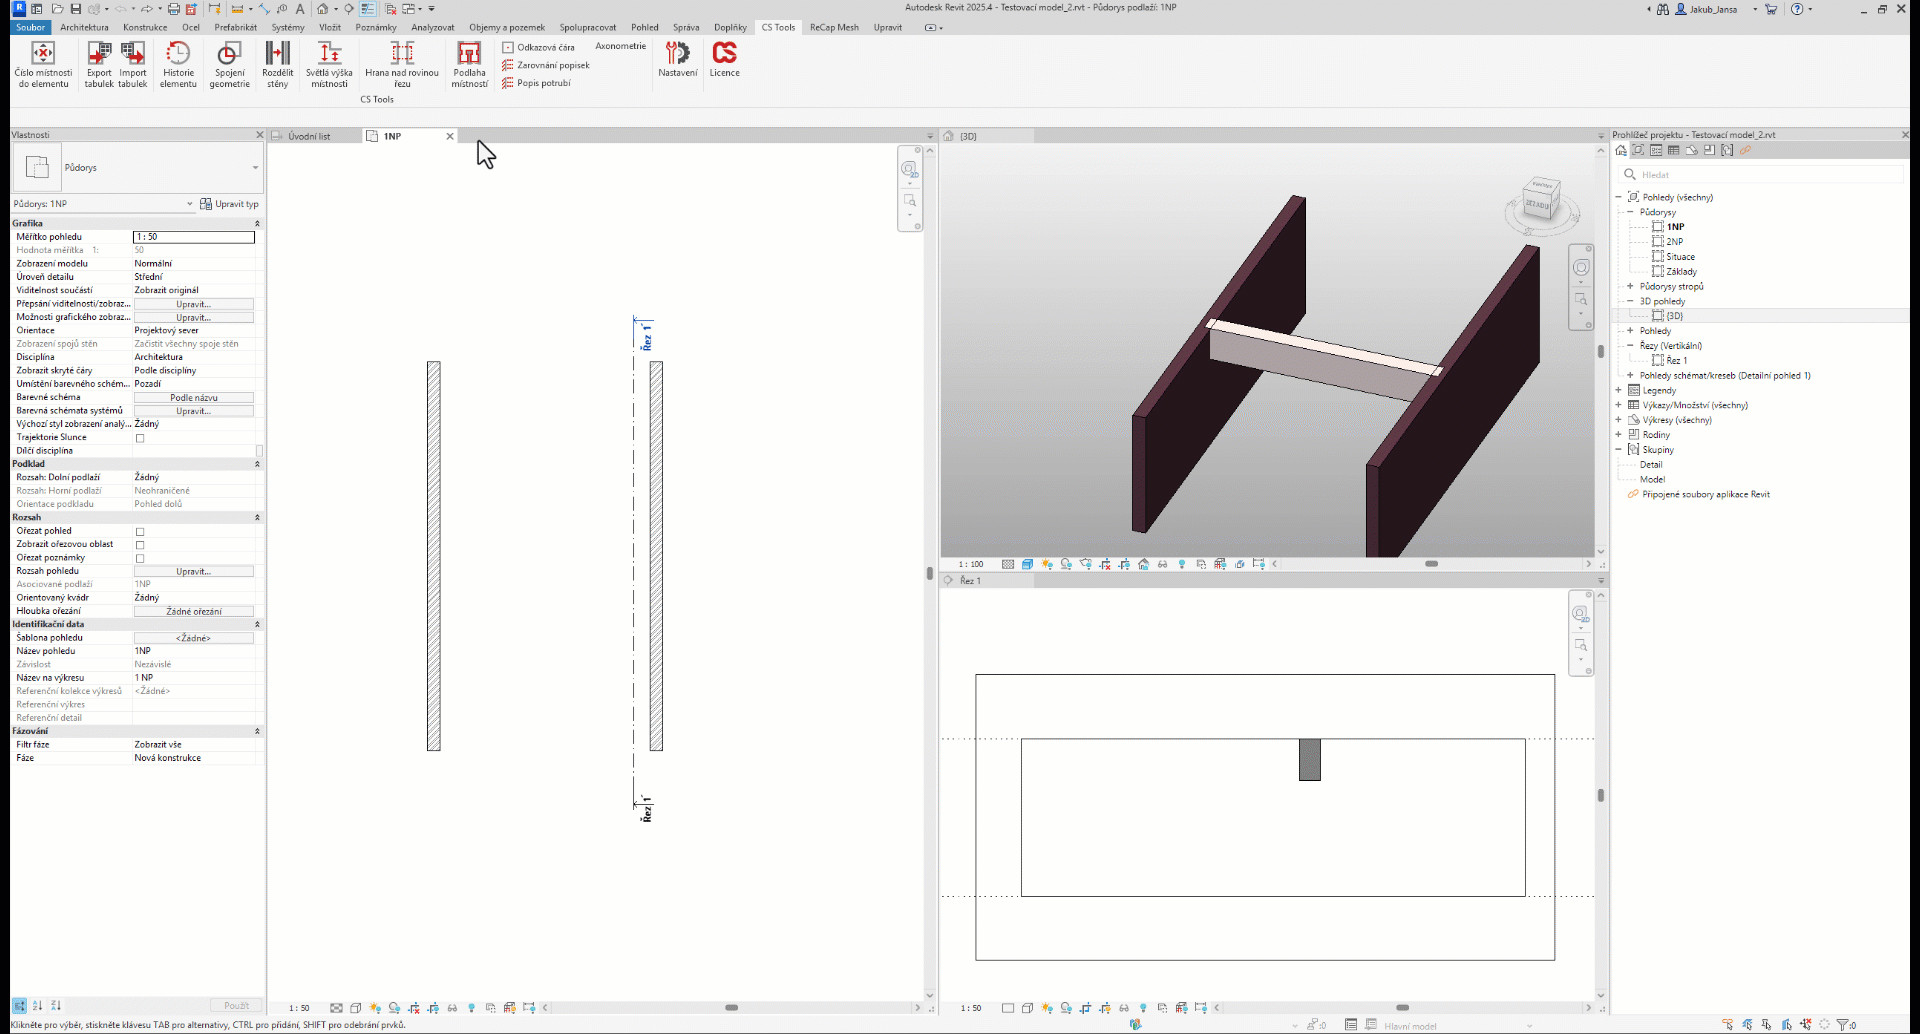Viewport: 1920px width, 1034px height.
Task: Open CS Tools Nastavení
Action: (678, 59)
